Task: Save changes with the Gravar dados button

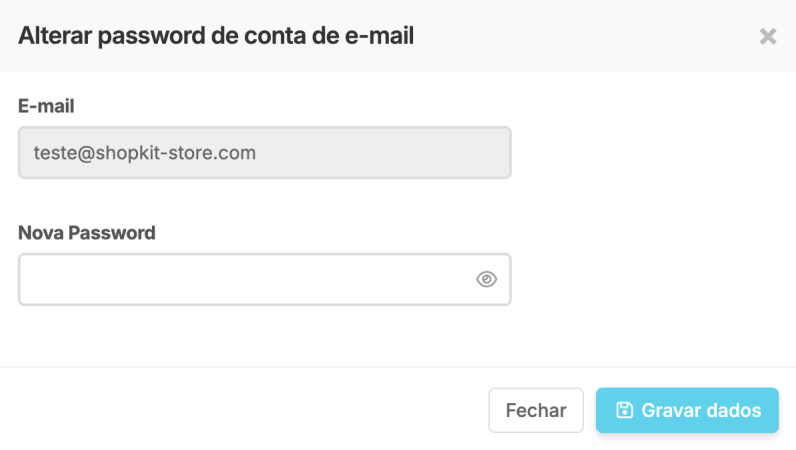Action: 687,410
